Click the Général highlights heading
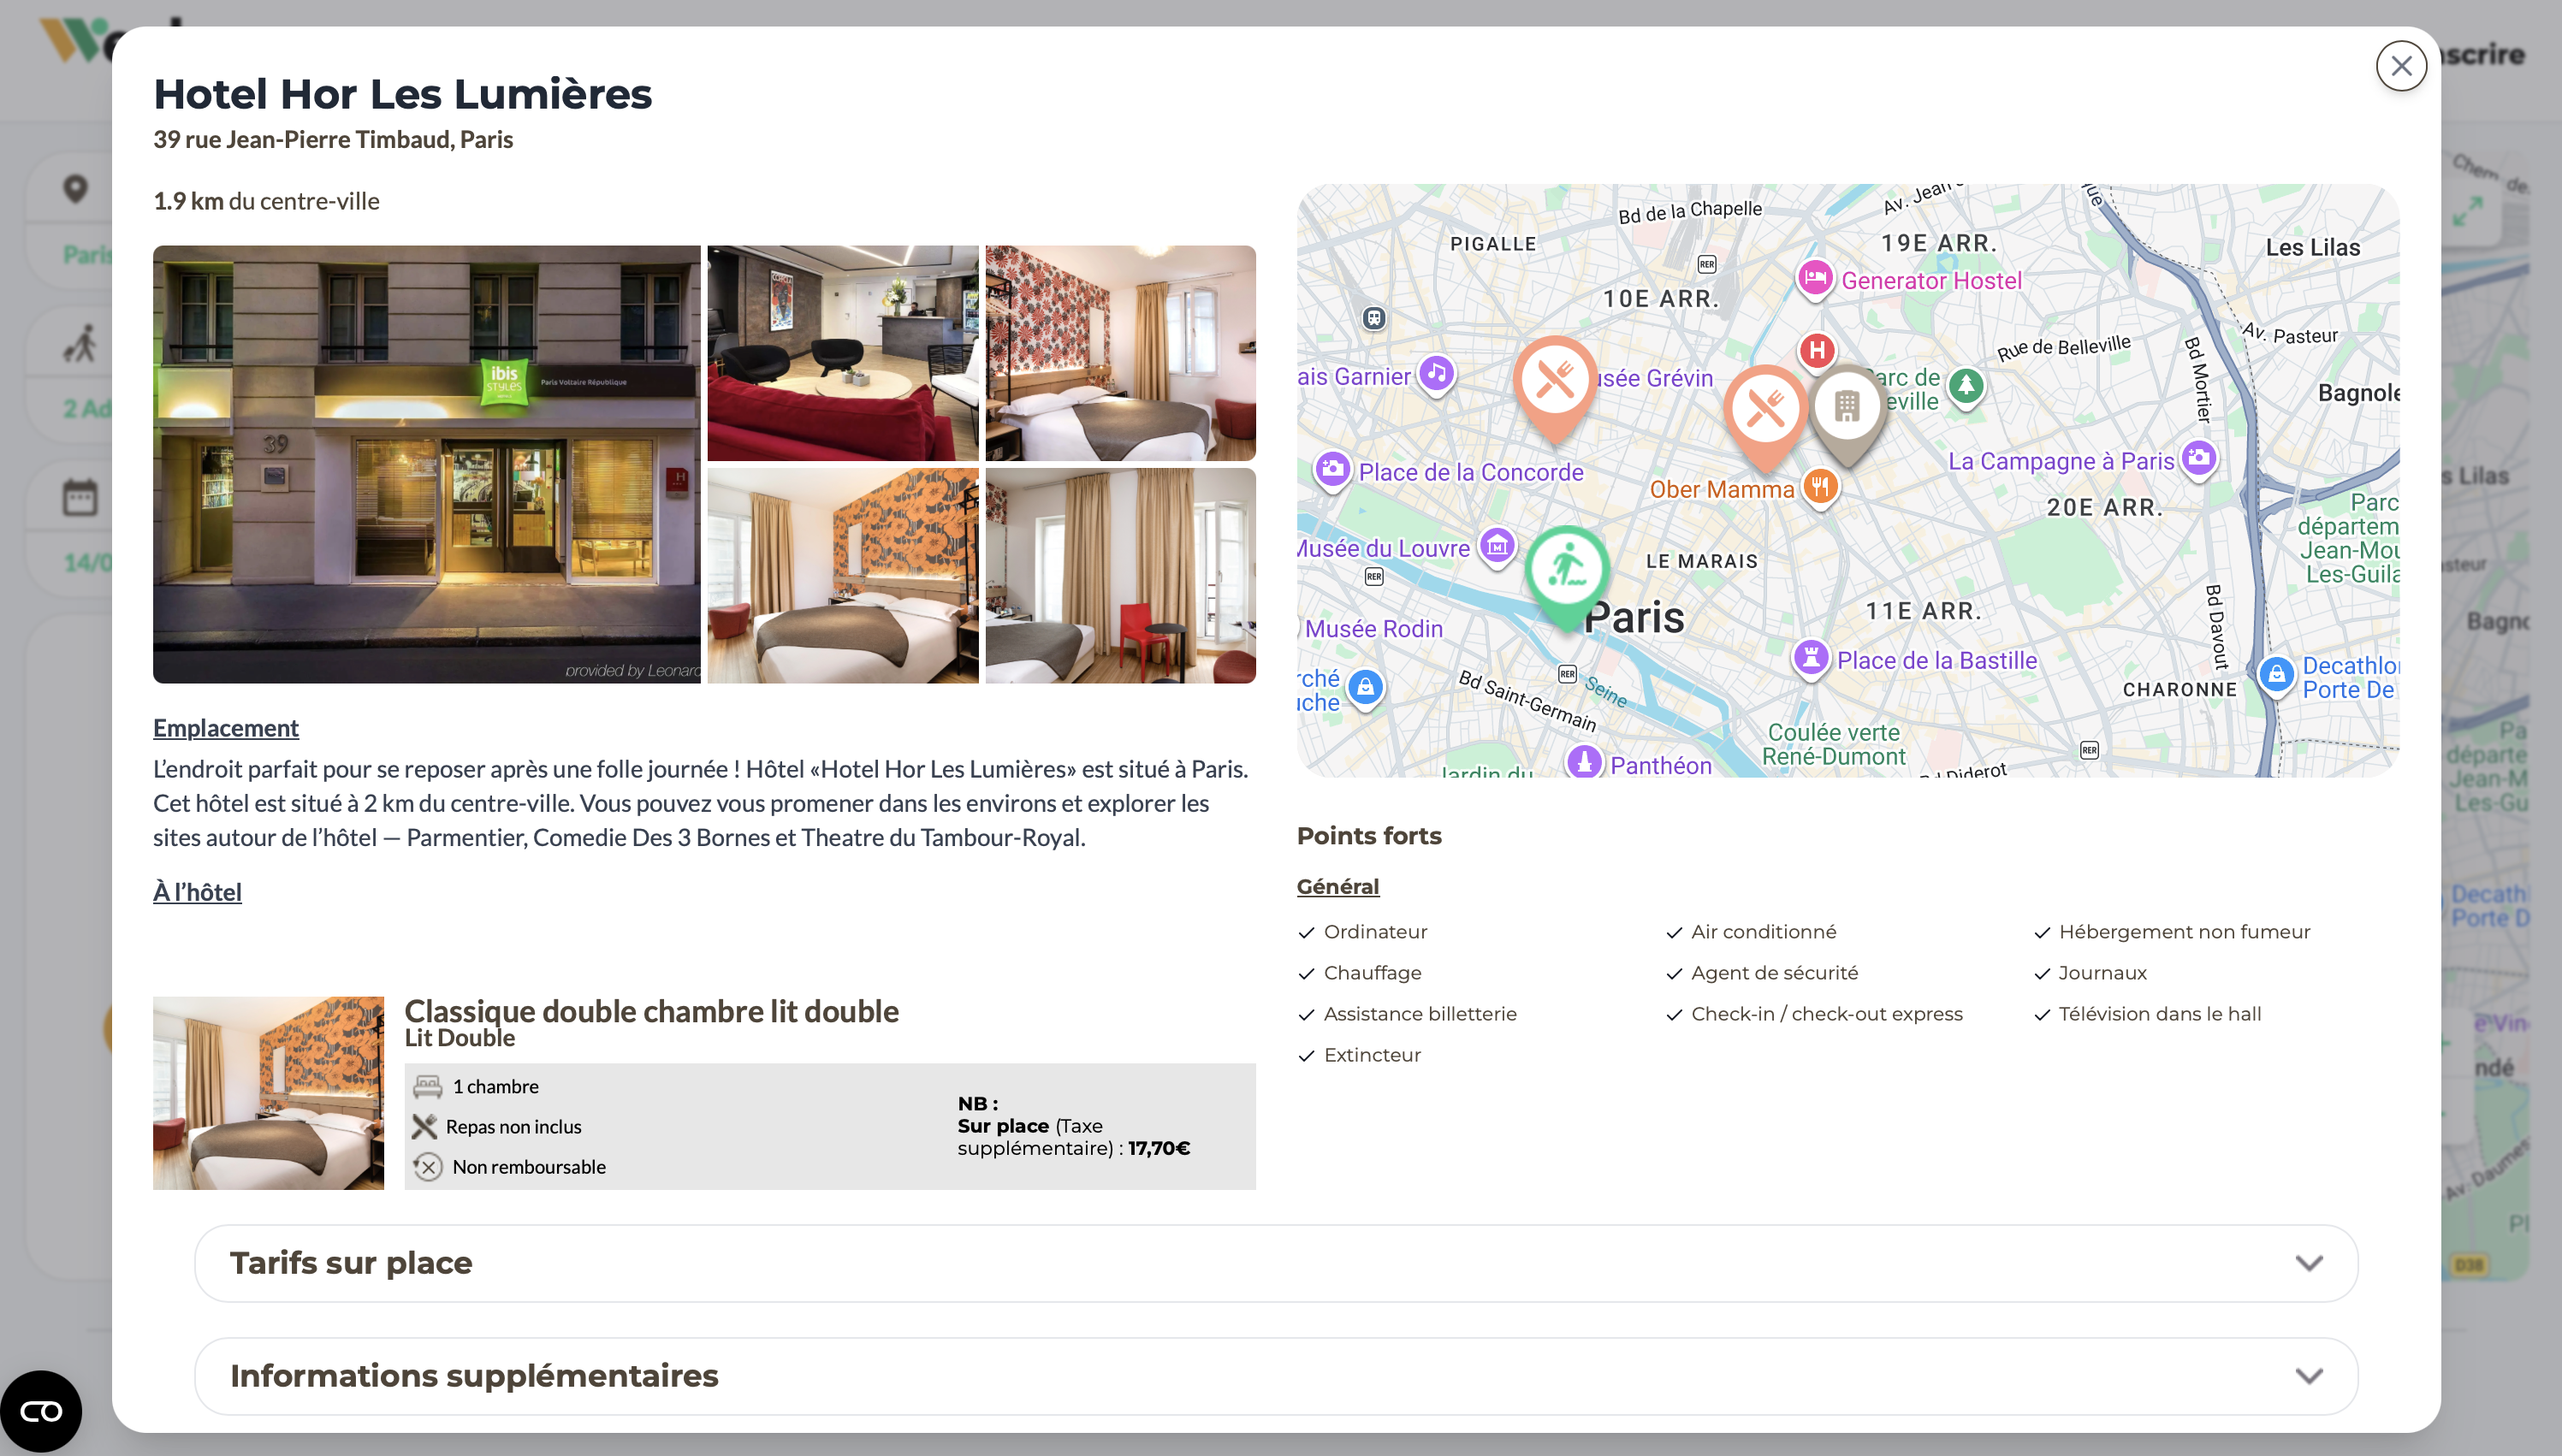This screenshot has height=1456, width=2562. (1337, 887)
